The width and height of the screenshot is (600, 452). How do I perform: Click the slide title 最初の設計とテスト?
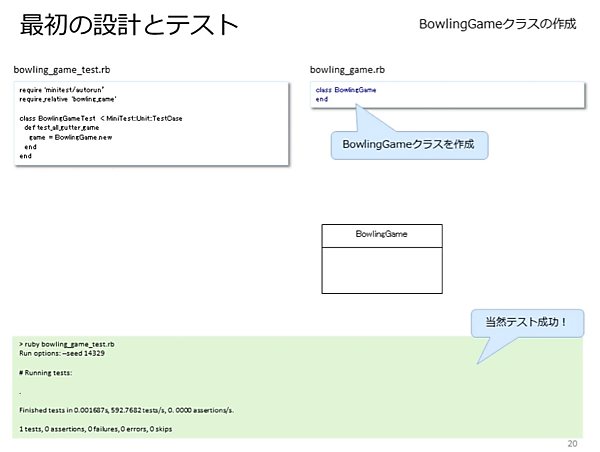(x=129, y=25)
